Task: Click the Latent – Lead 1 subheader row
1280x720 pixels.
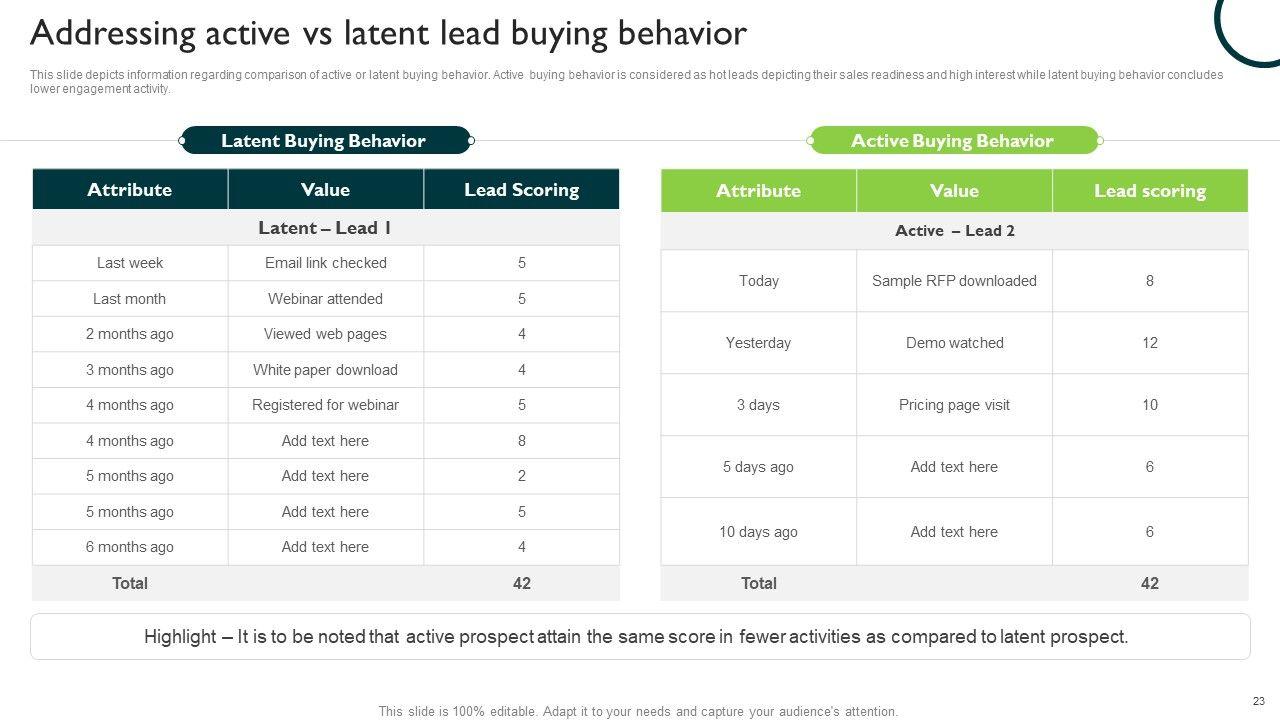Action: pyautogui.click(x=325, y=228)
